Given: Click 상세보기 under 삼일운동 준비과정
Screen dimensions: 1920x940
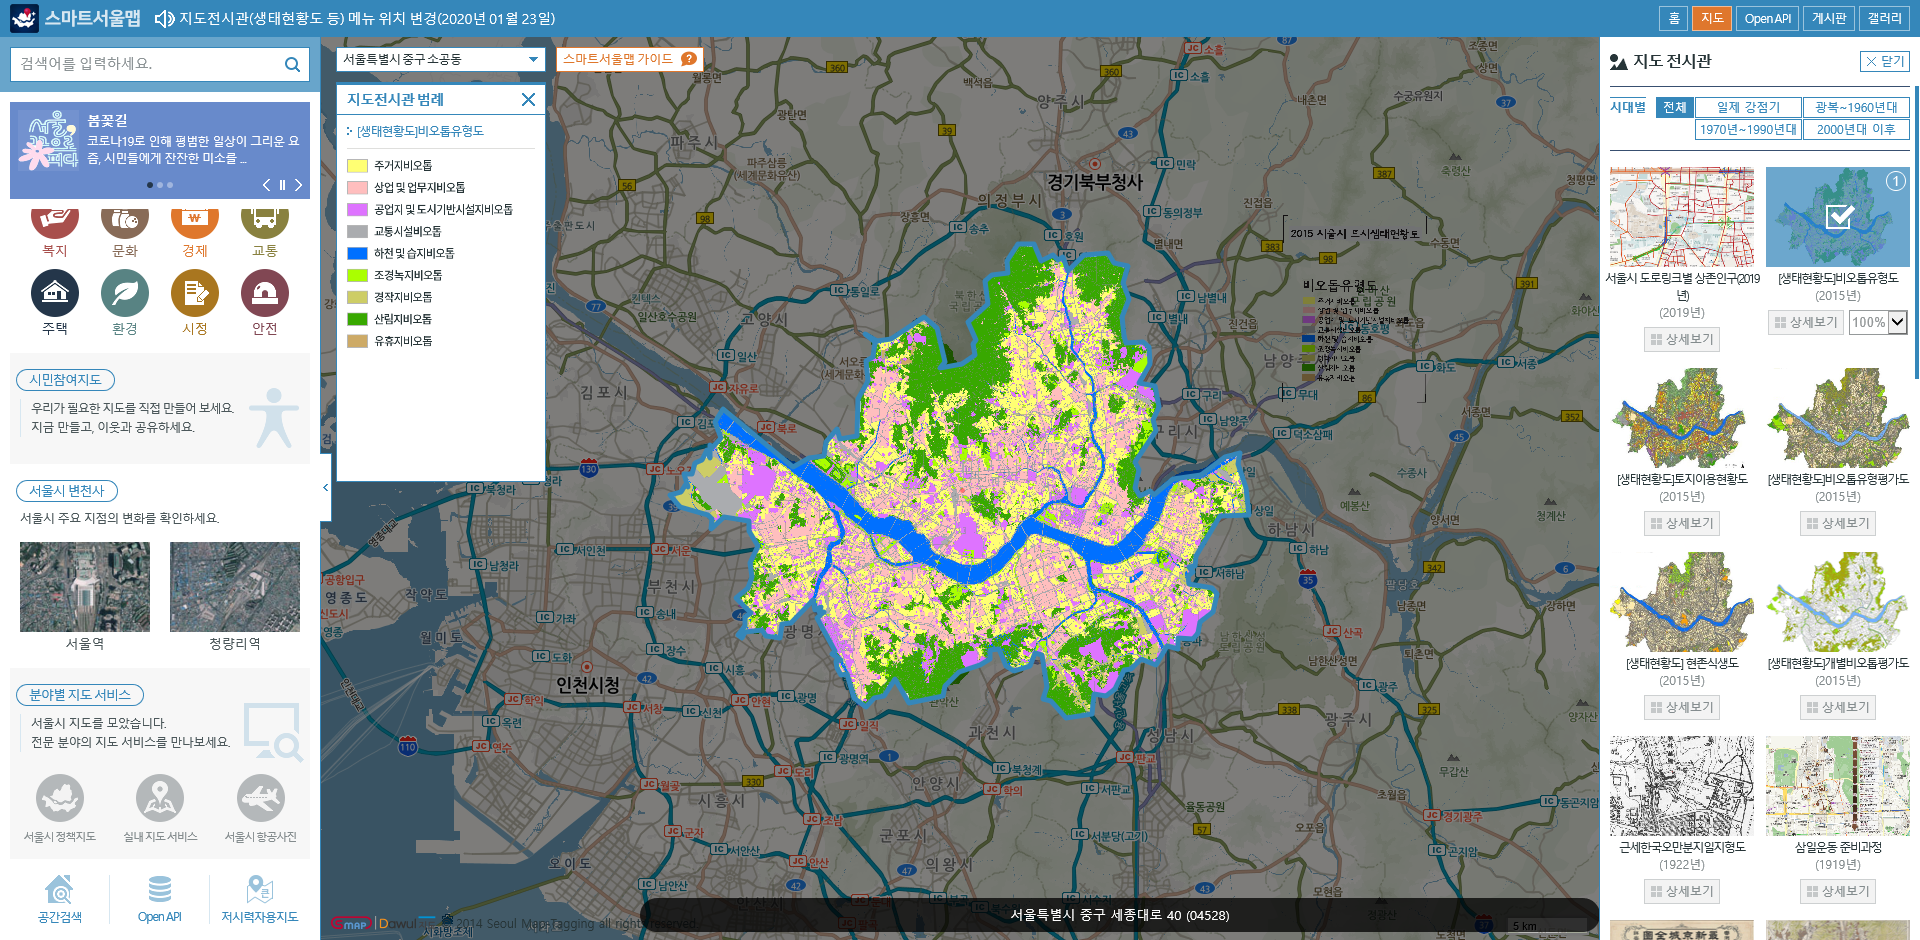Looking at the screenshot, I should (x=1838, y=891).
